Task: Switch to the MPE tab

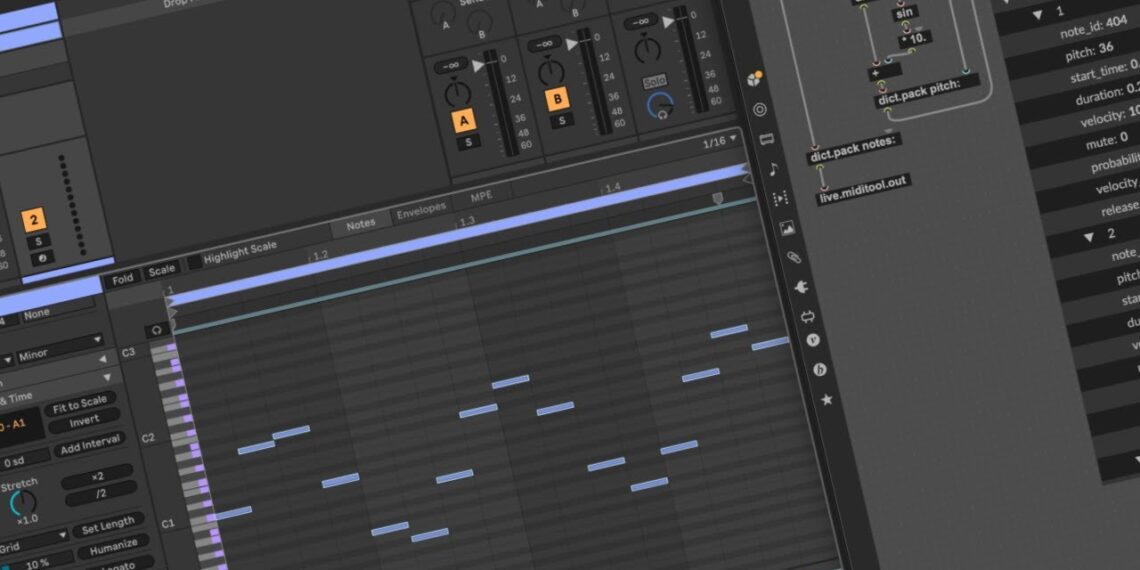Action: 481,197
